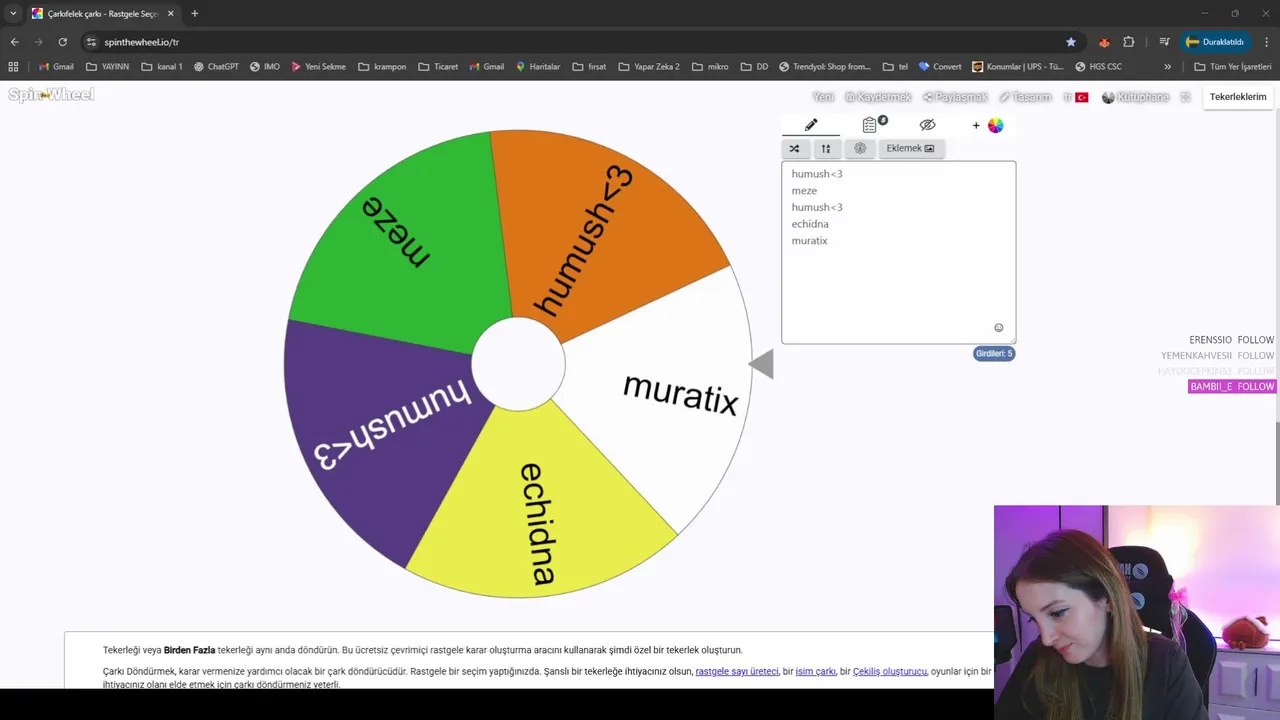1280x720 pixels.
Task: Reload the page with refresh icon
Action: [63, 42]
